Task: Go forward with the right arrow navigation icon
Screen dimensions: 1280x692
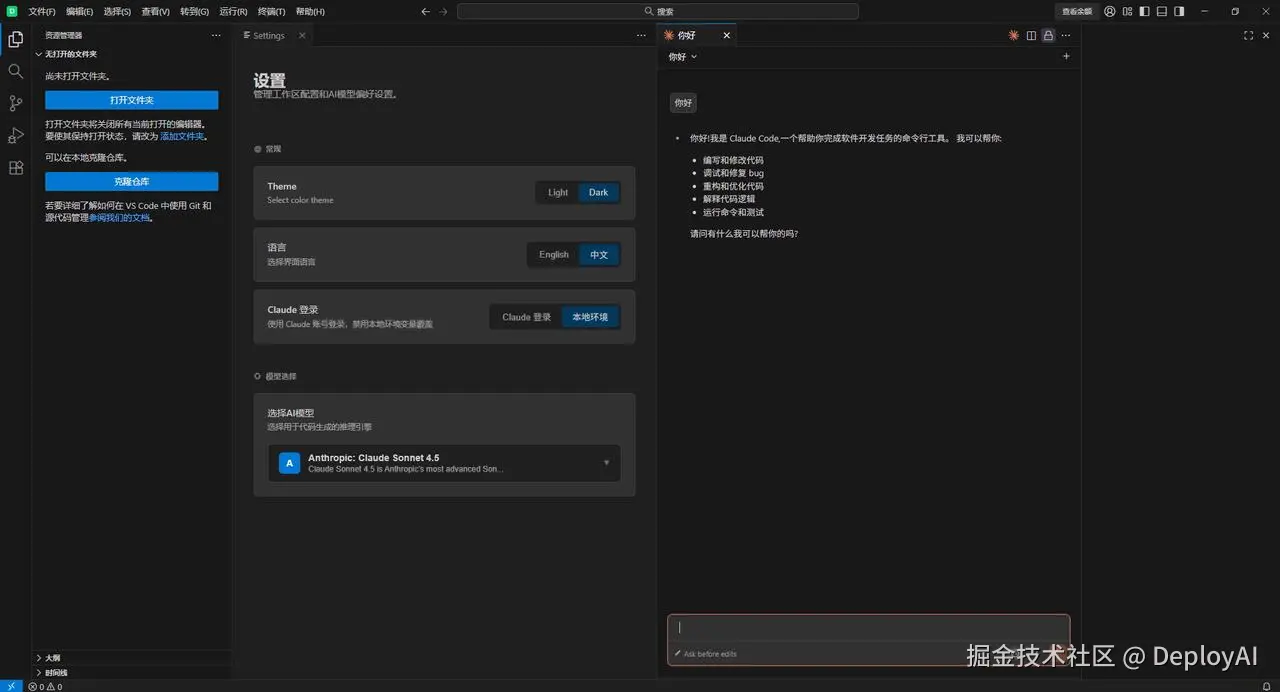Action: point(443,11)
